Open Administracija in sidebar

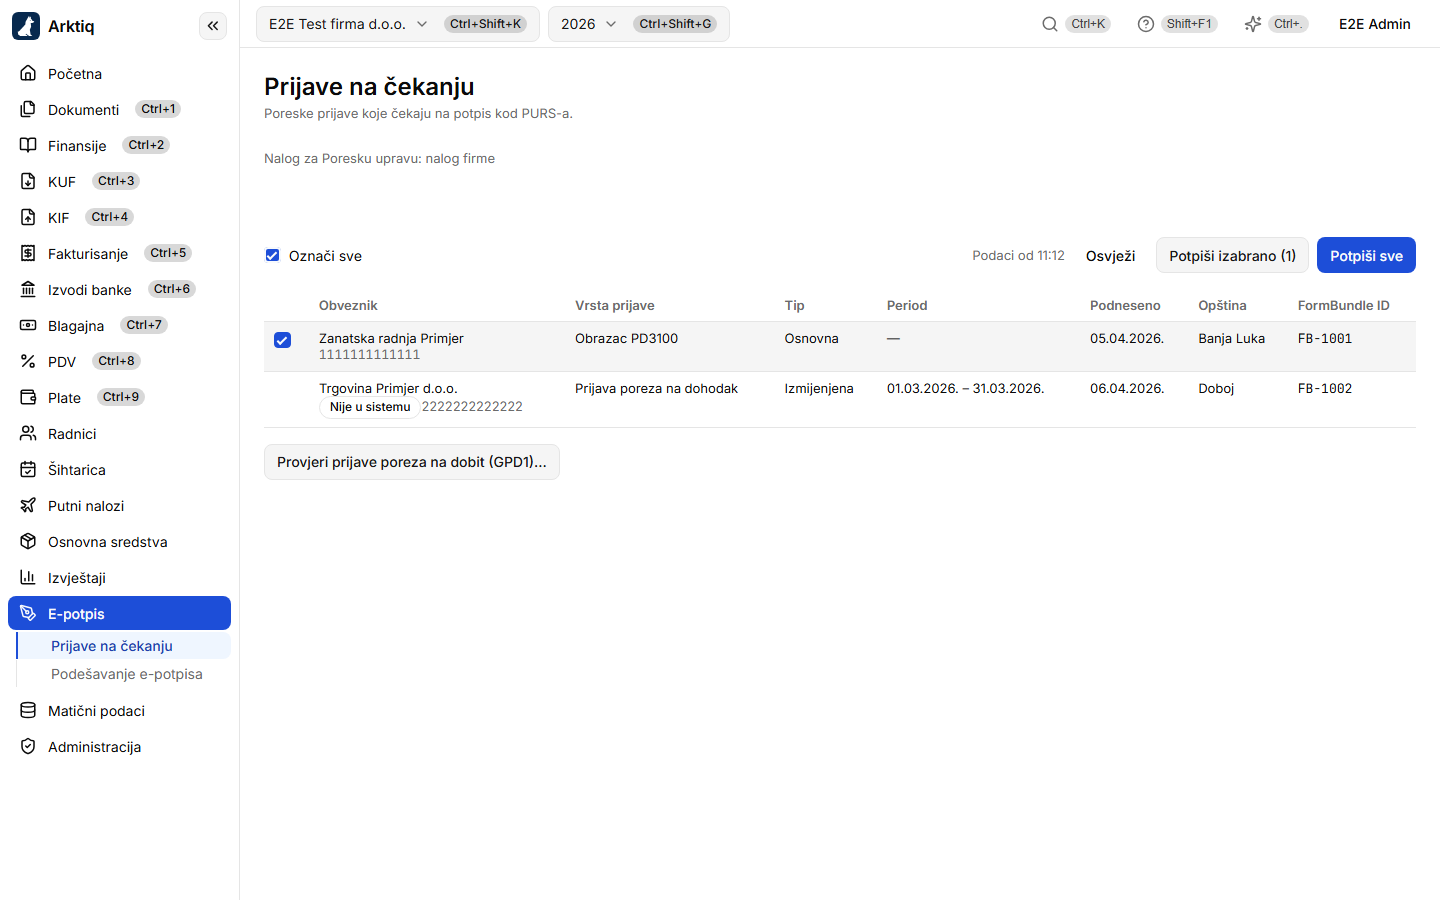[119, 747]
